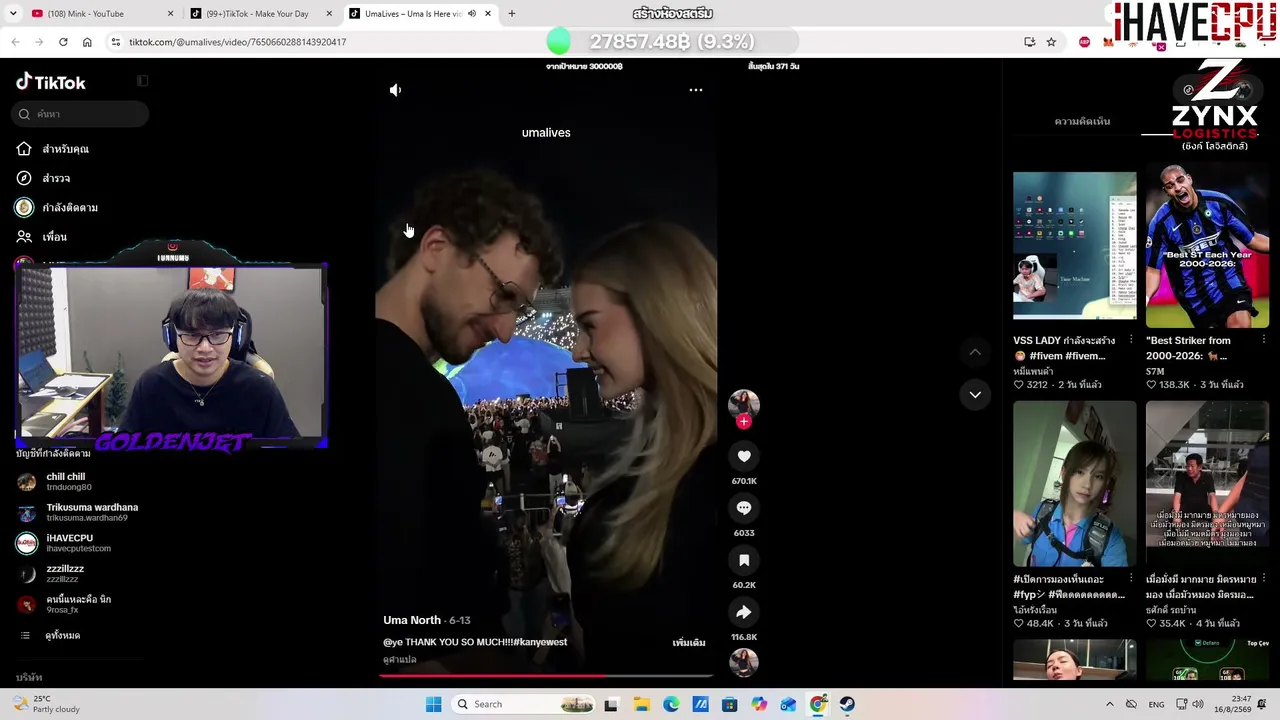Open the Trikusuma wardhana account
Image resolution: width=1280 pixels, height=720 pixels.
coord(78,512)
